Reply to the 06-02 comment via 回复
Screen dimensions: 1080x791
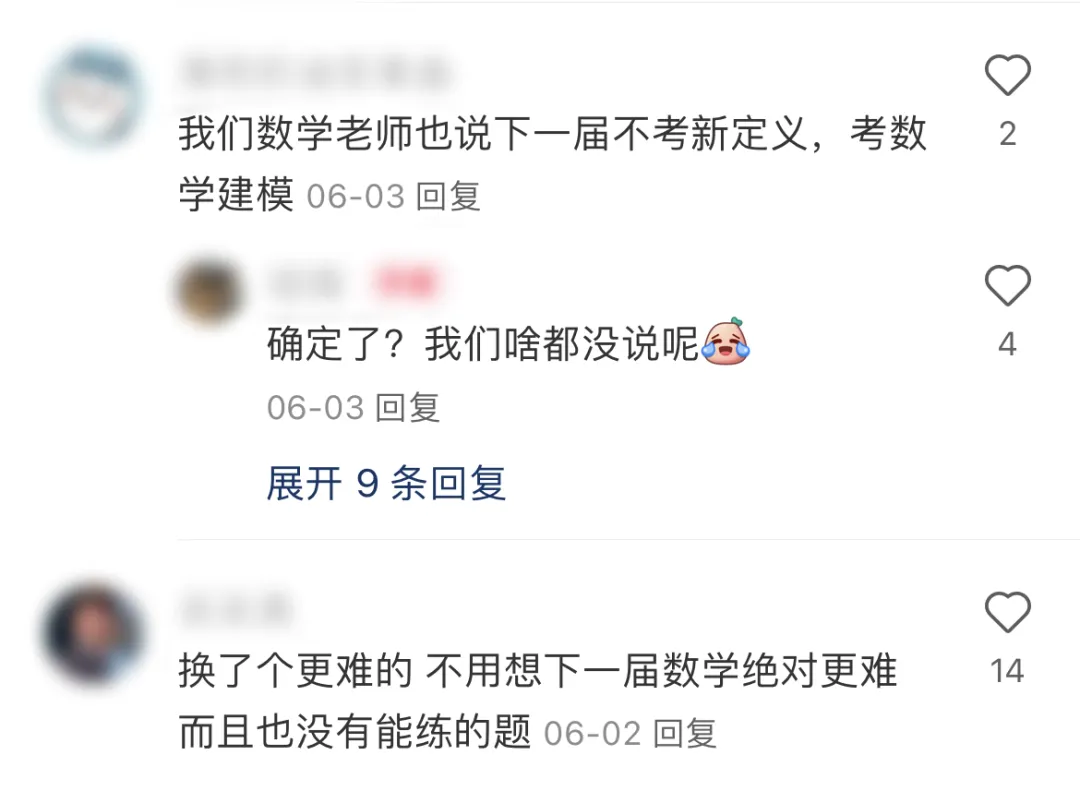[x=685, y=733]
